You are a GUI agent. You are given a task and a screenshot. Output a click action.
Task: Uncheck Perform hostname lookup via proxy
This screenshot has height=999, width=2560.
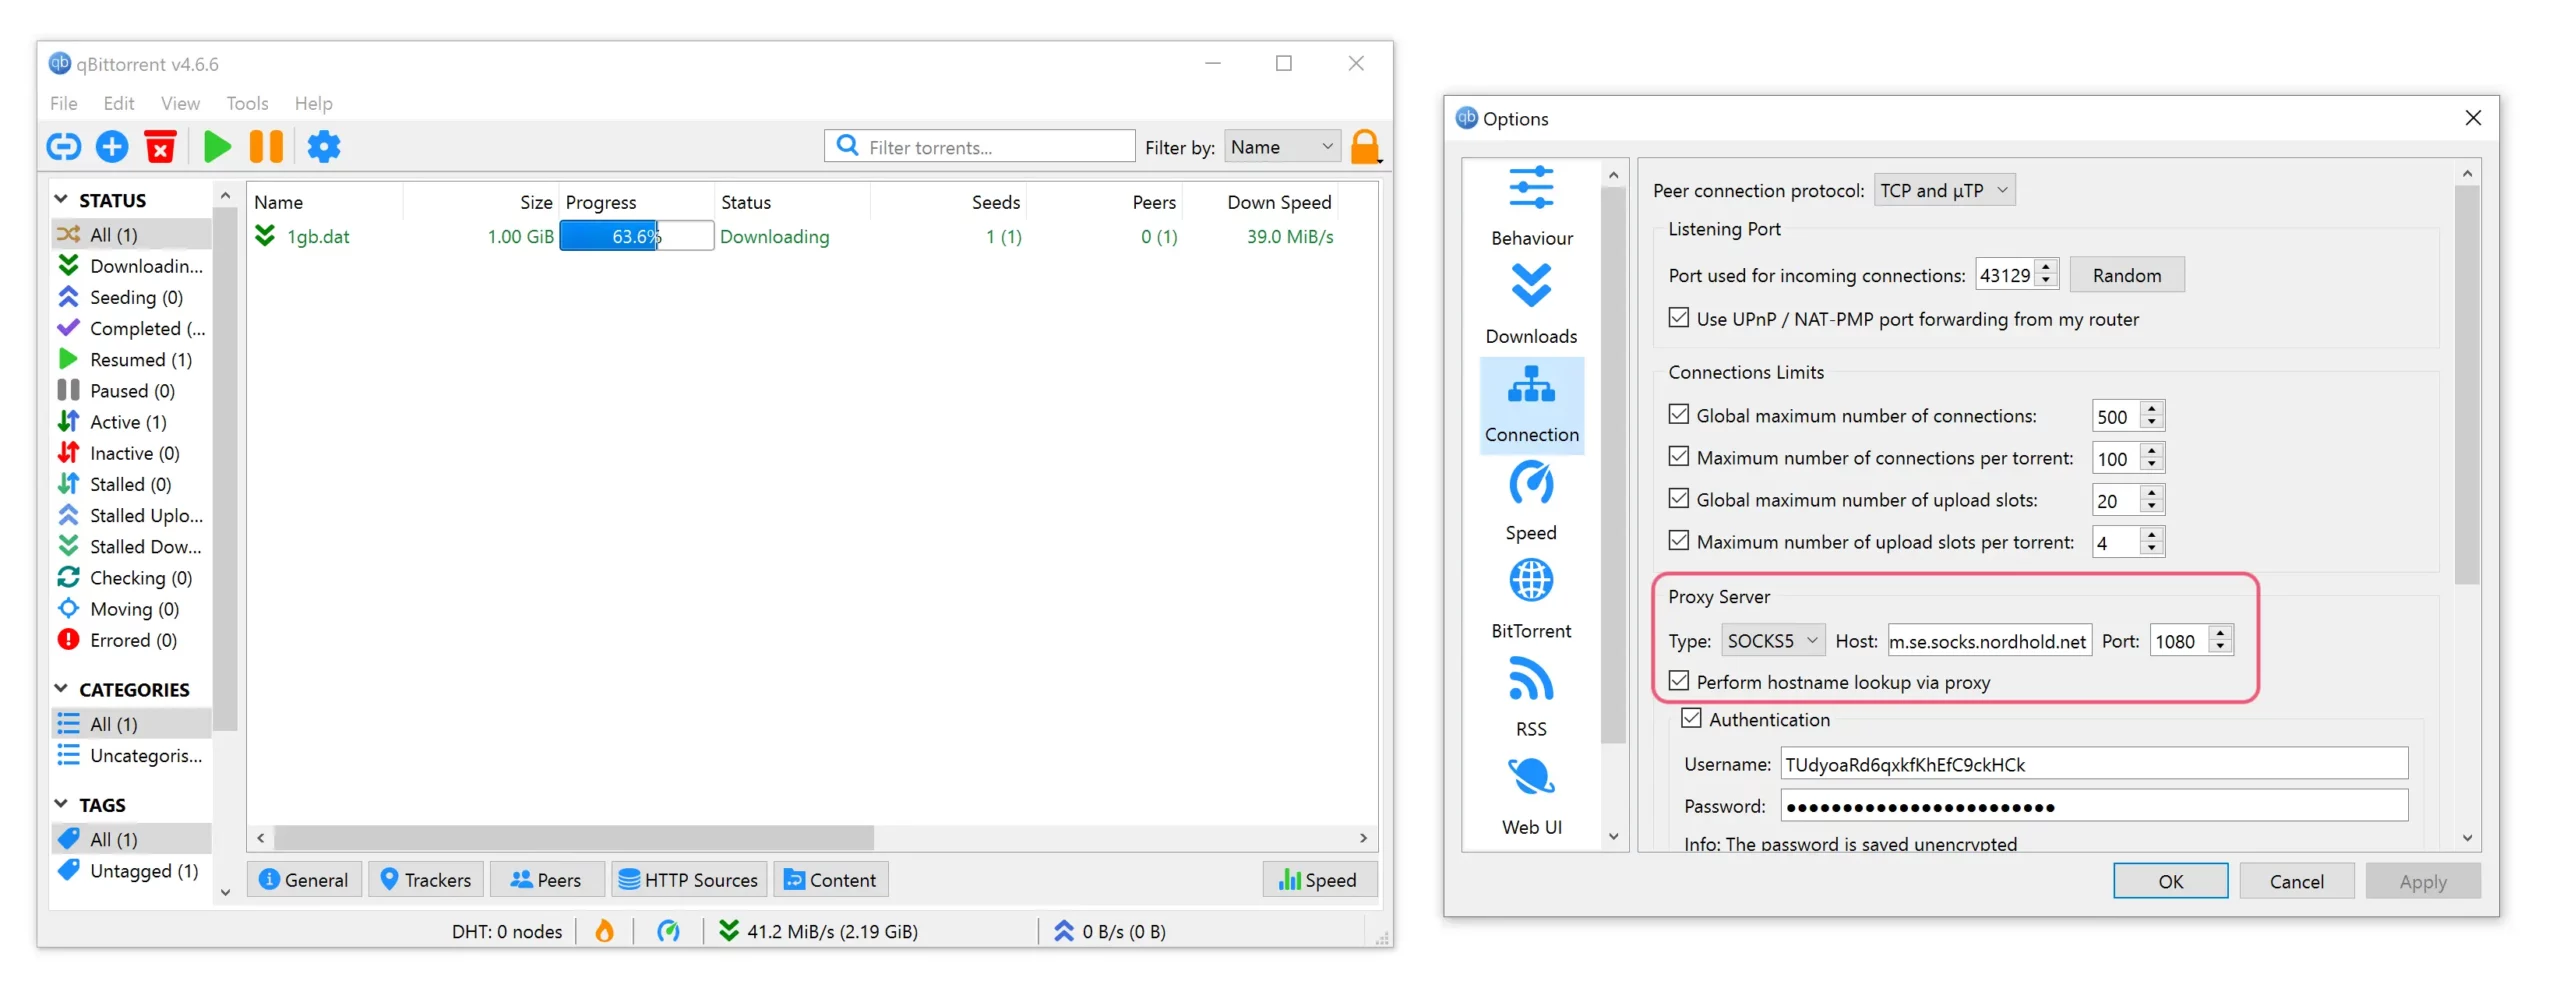click(1679, 681)
